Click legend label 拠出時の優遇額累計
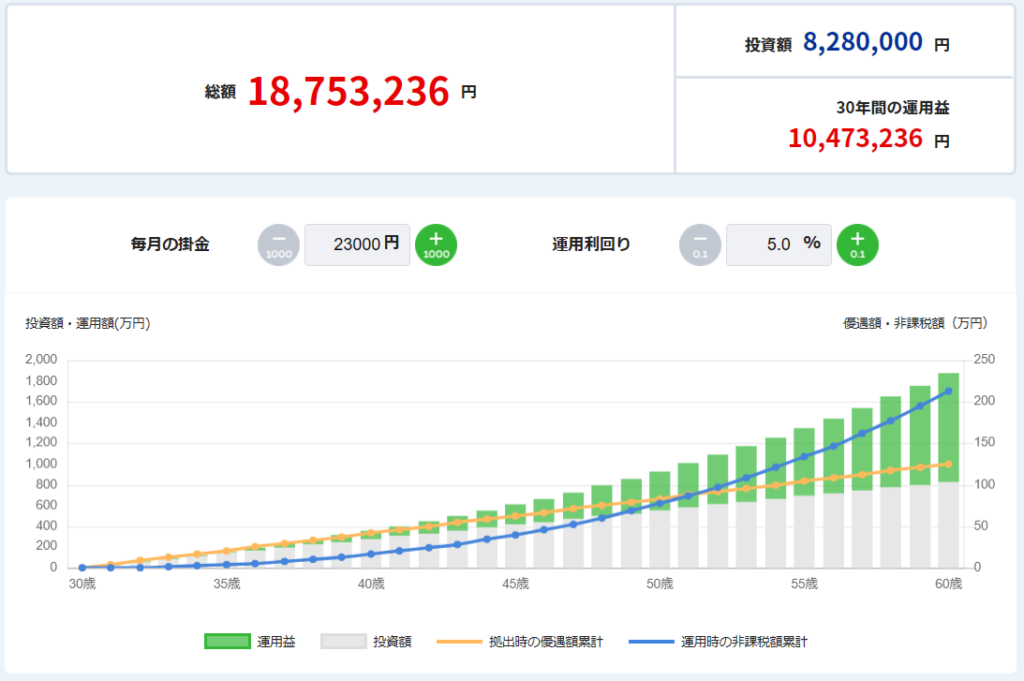Viewport: 1024px width, 681px height. (x=546, y=642)
